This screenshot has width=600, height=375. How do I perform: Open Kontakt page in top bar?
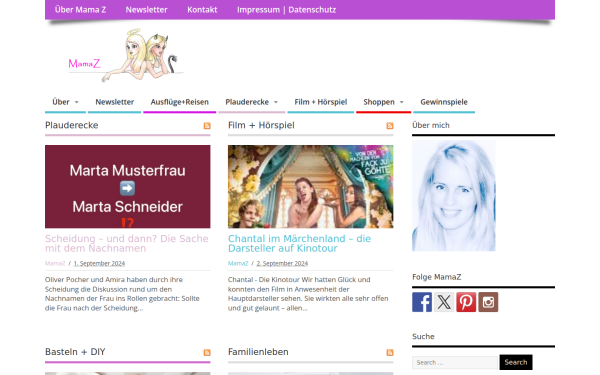point(202,10)
